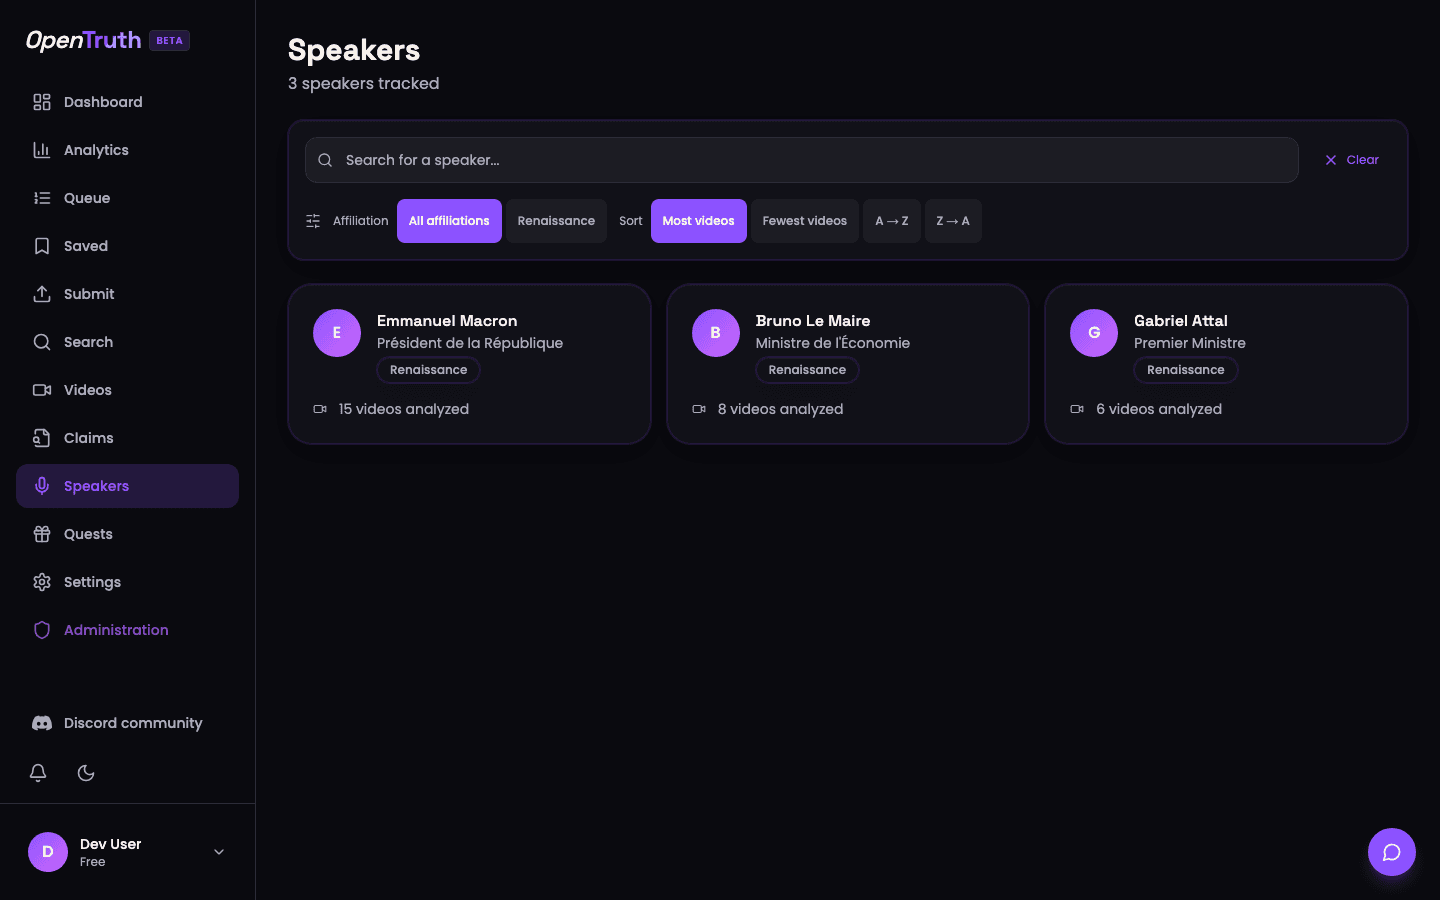
Task: Select the A → Z sorting choice
Action: [891, 220]
